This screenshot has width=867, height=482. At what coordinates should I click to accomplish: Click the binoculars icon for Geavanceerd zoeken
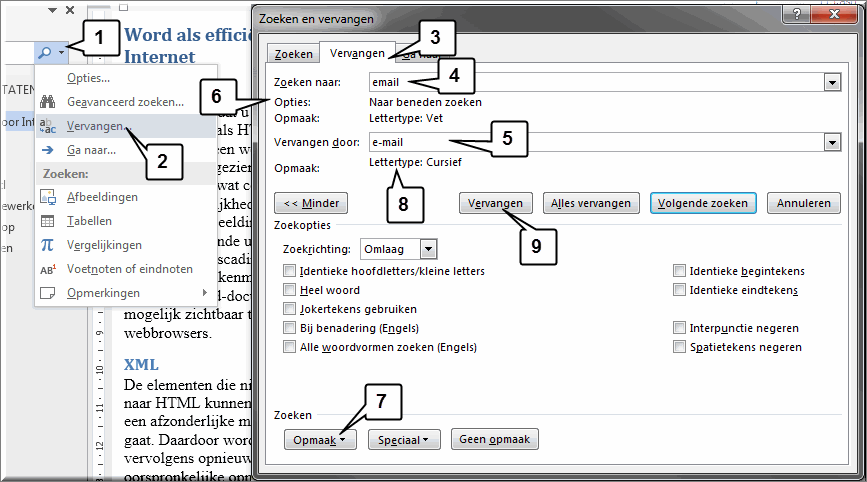point(48,102)
